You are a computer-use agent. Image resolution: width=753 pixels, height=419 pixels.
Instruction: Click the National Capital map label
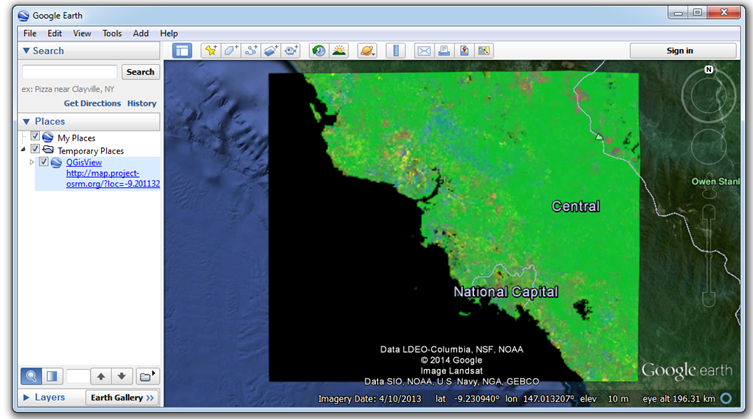click(506, 292)
